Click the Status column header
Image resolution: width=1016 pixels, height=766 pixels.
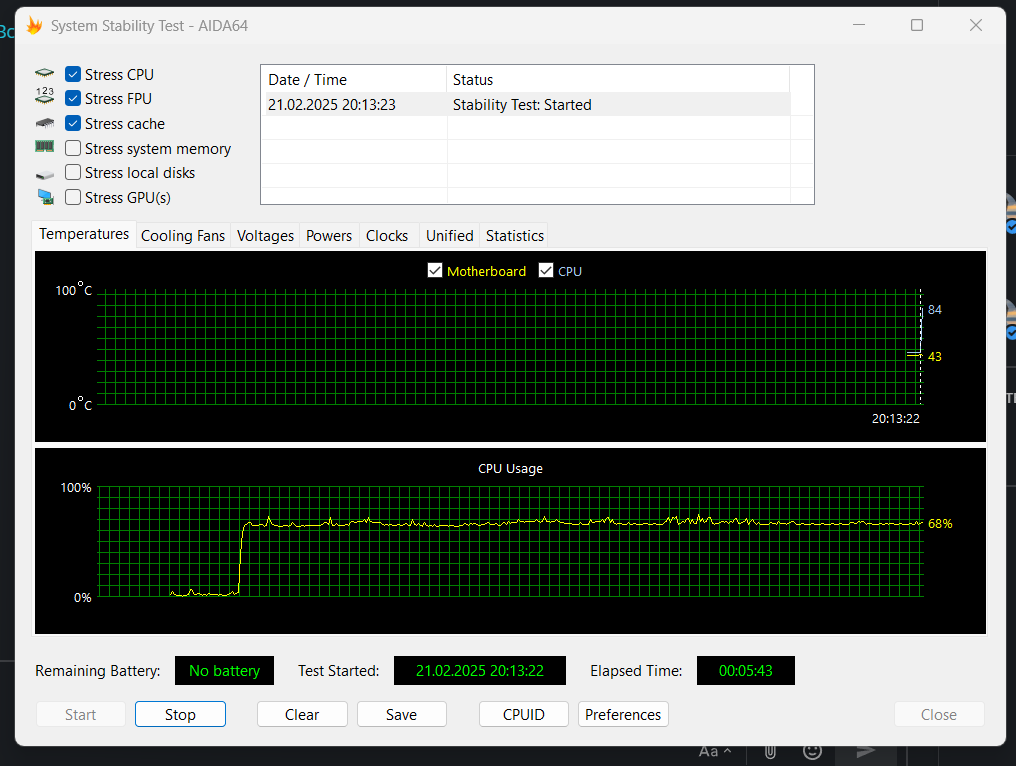click(x=618, y=80)
